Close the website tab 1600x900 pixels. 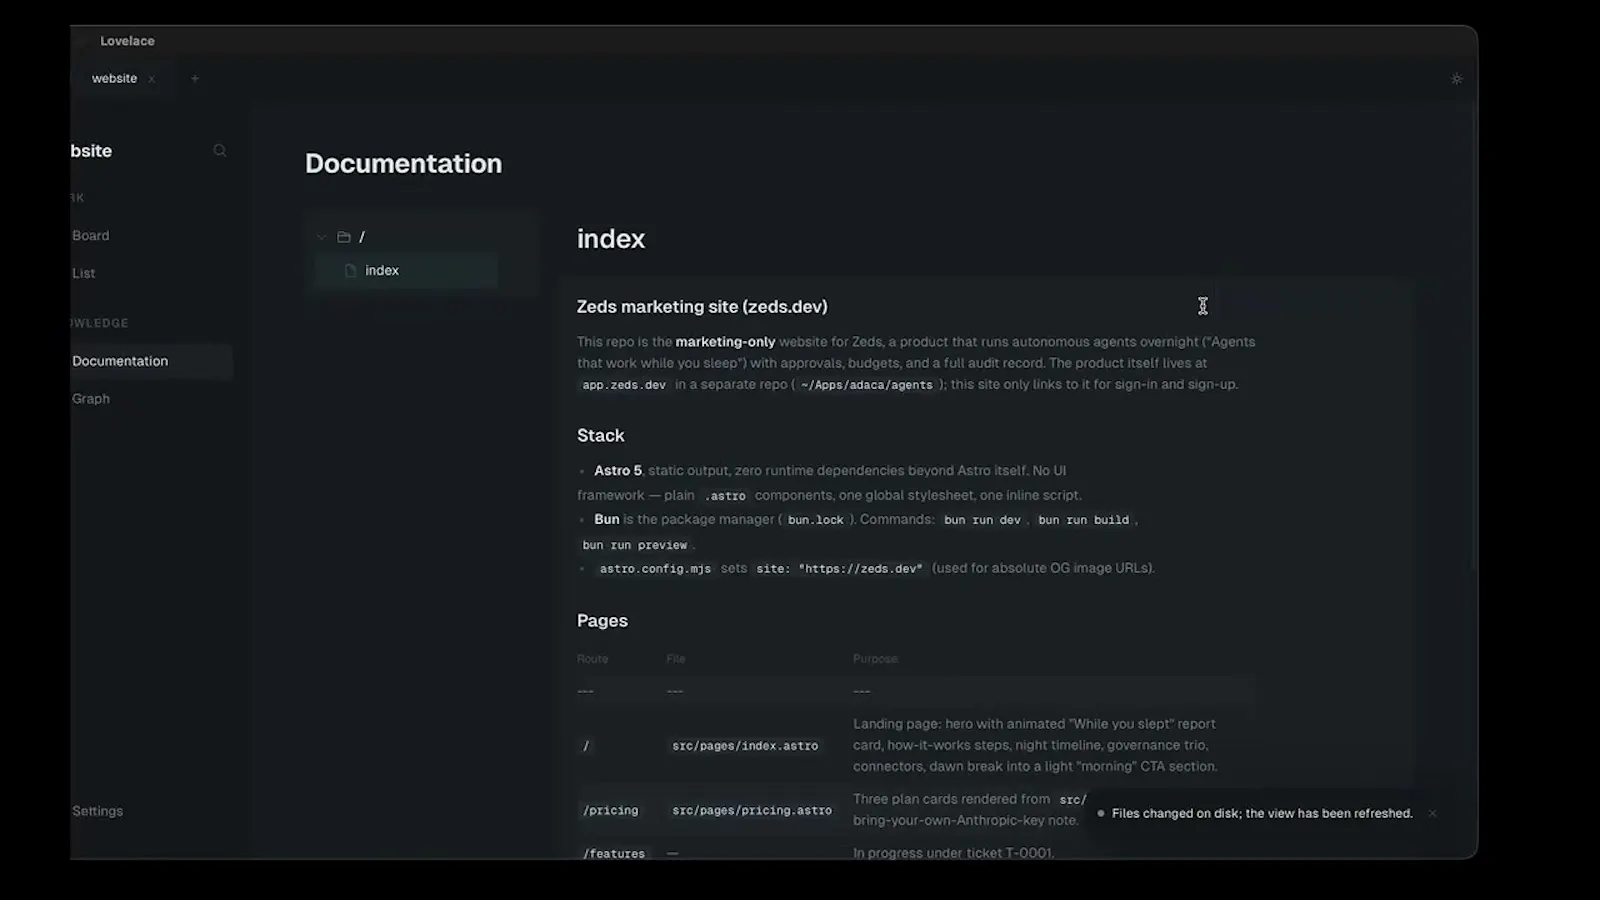pos(152,79)
